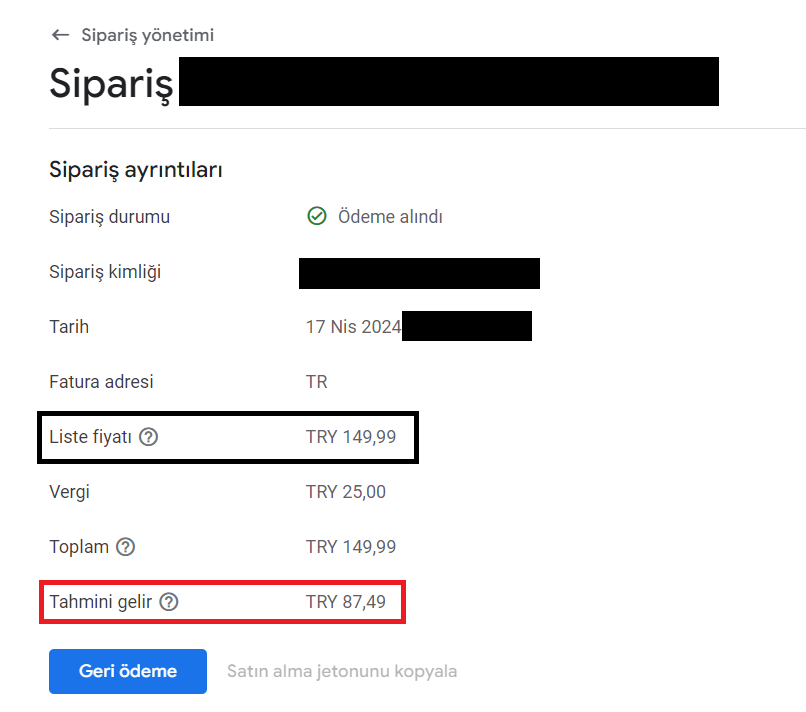
Task: Click the help icon next to Toplam
Action: [125, 547]
